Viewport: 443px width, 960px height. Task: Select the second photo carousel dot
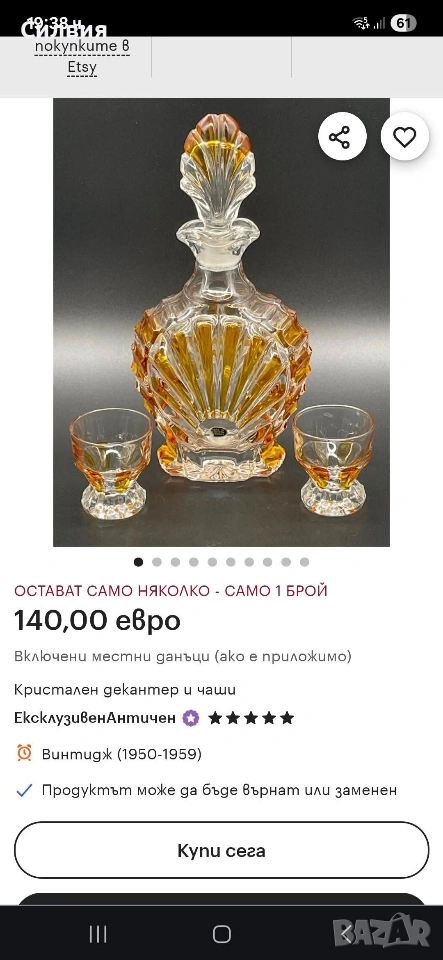pyautogui.click(x=157, y=562)
